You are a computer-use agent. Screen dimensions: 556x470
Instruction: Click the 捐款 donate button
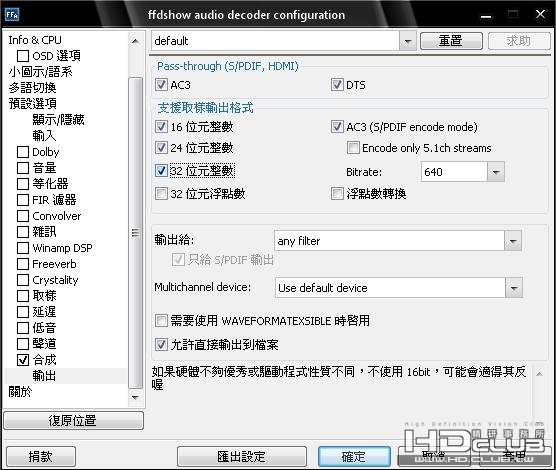(x=41, y=456)
